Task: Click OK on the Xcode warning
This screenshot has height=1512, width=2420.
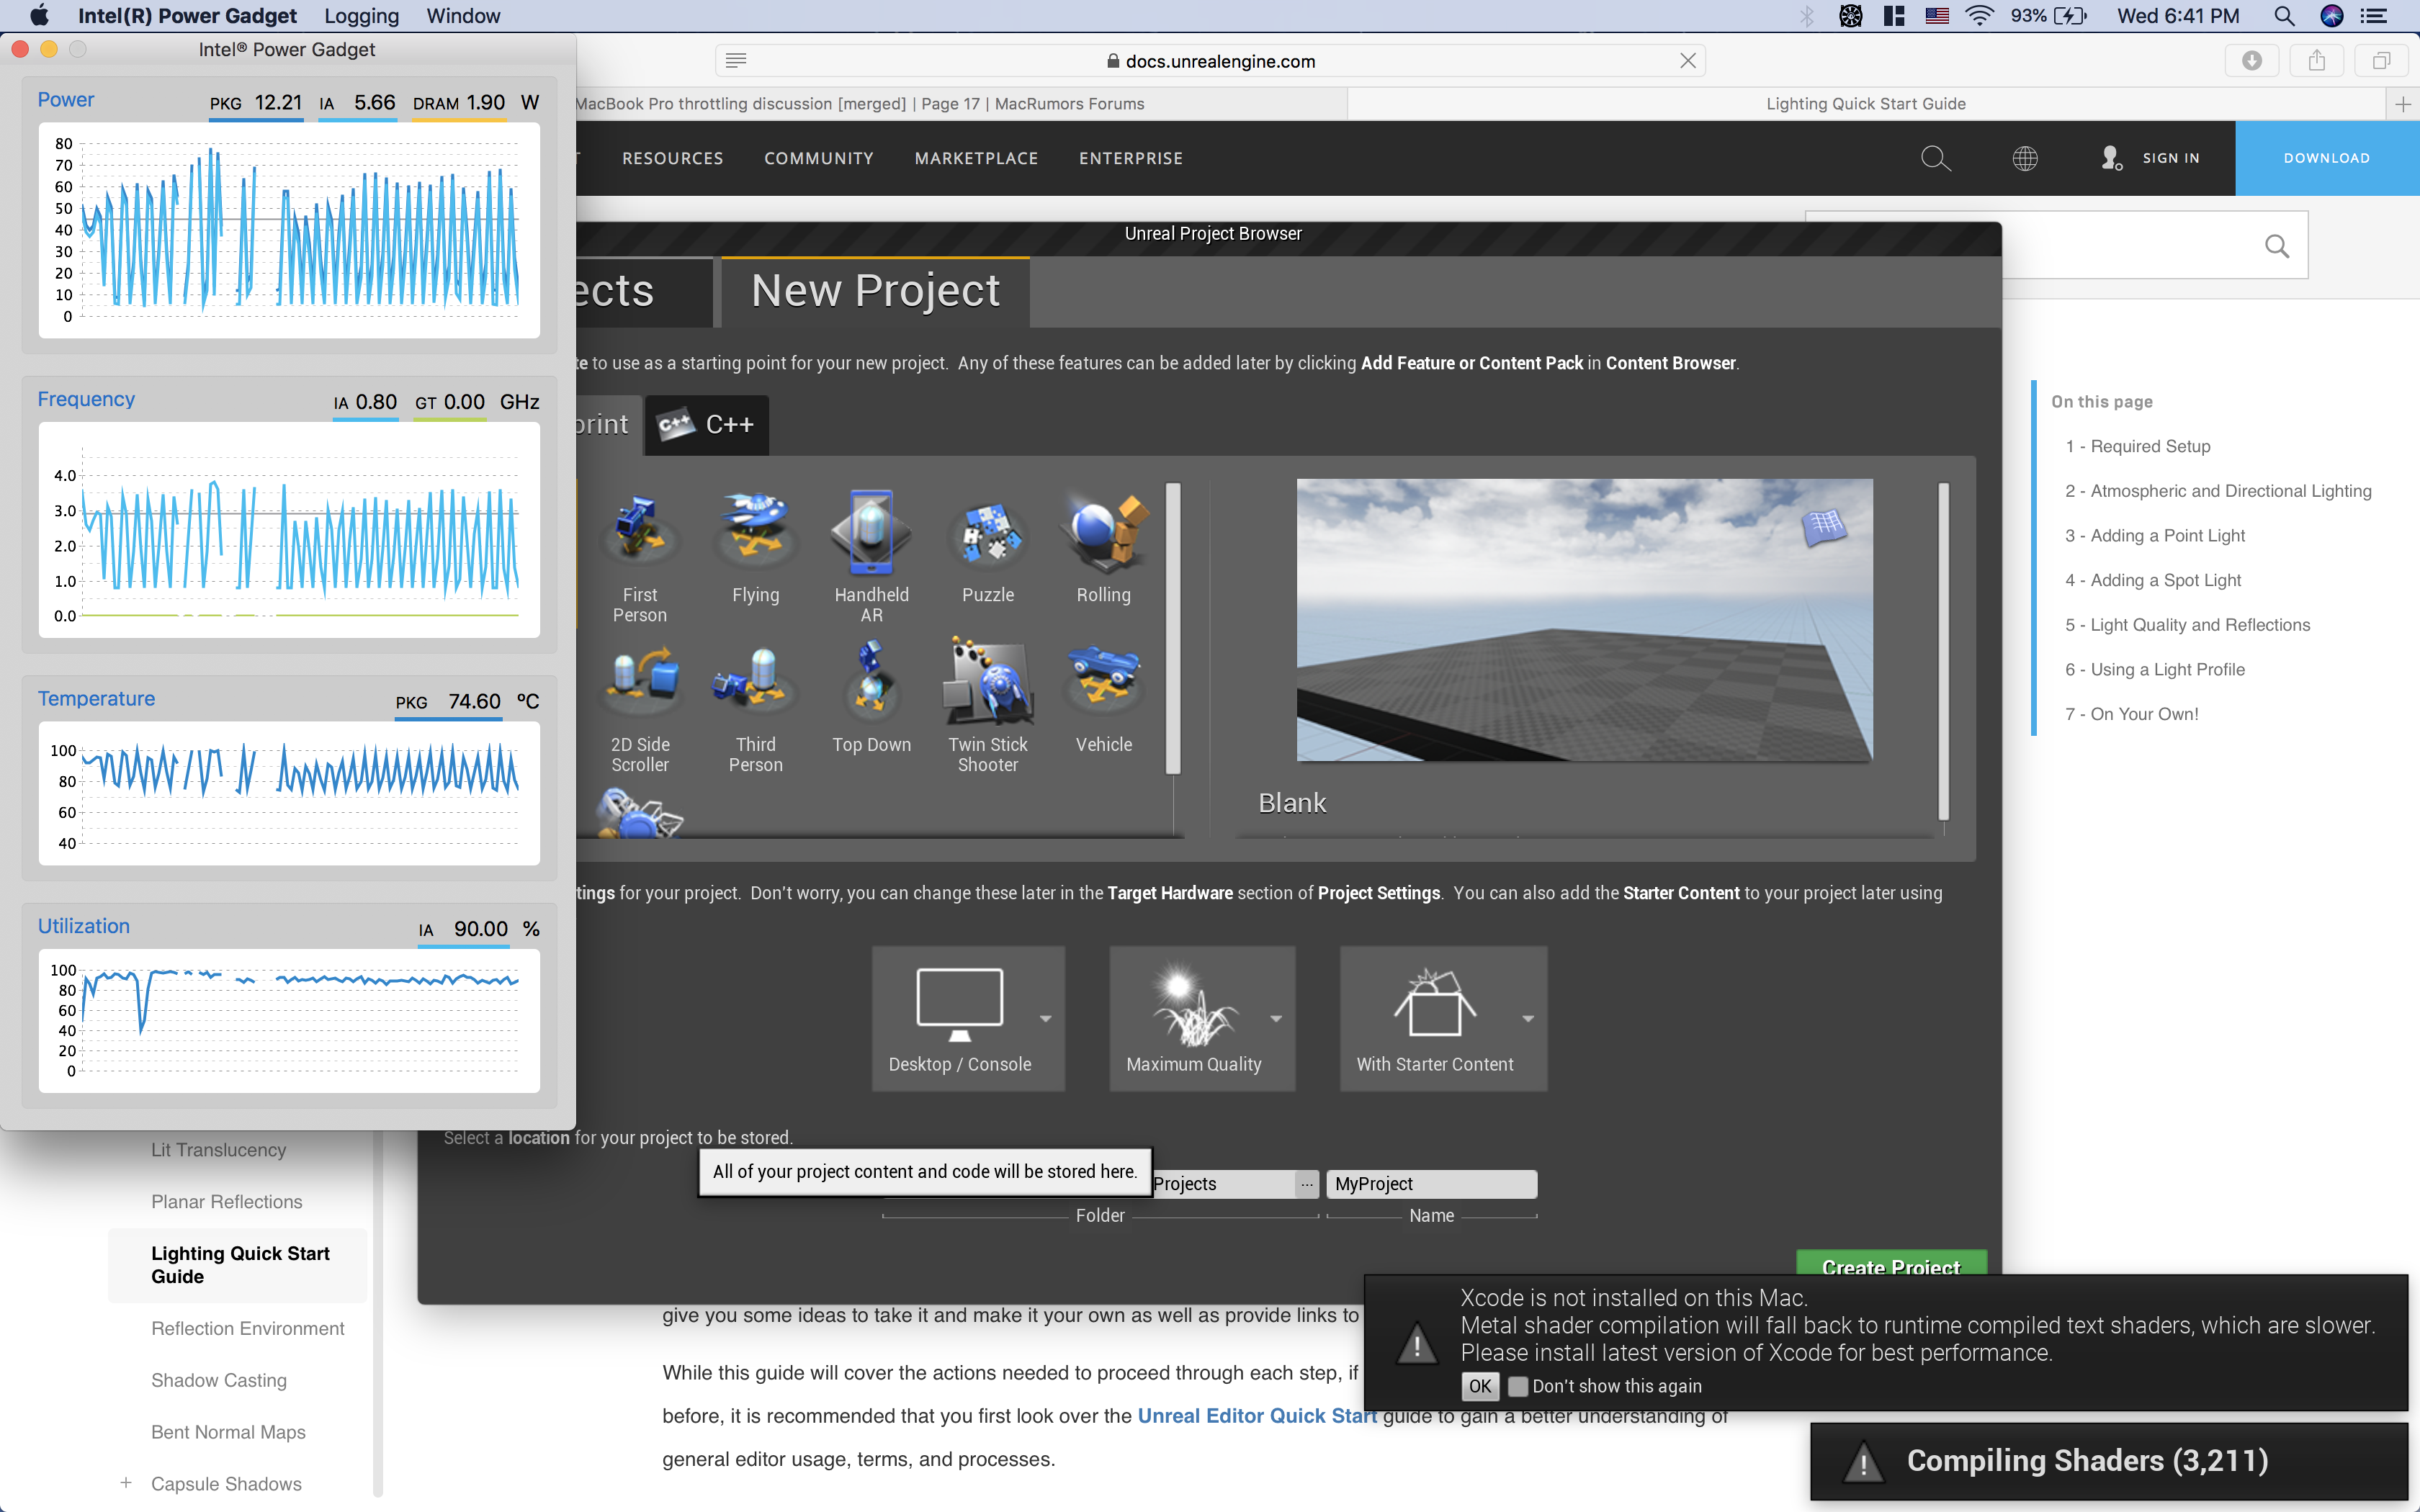Action: [x=1480, y=1386]
